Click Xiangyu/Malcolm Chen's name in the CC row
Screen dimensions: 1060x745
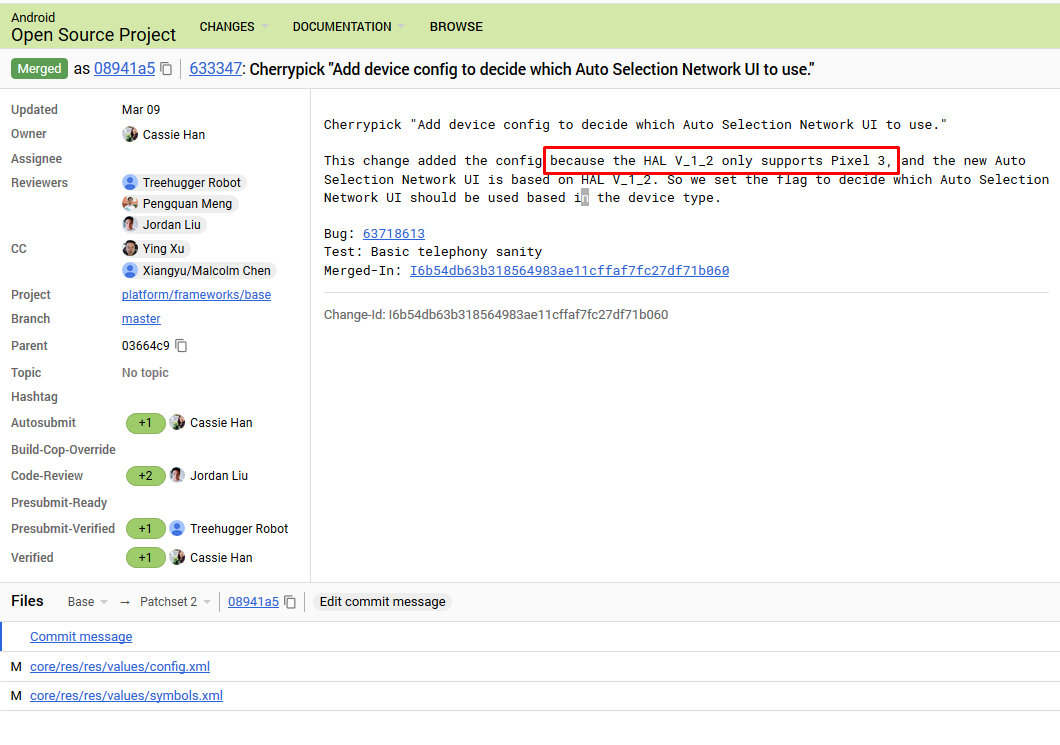[207, 270]
